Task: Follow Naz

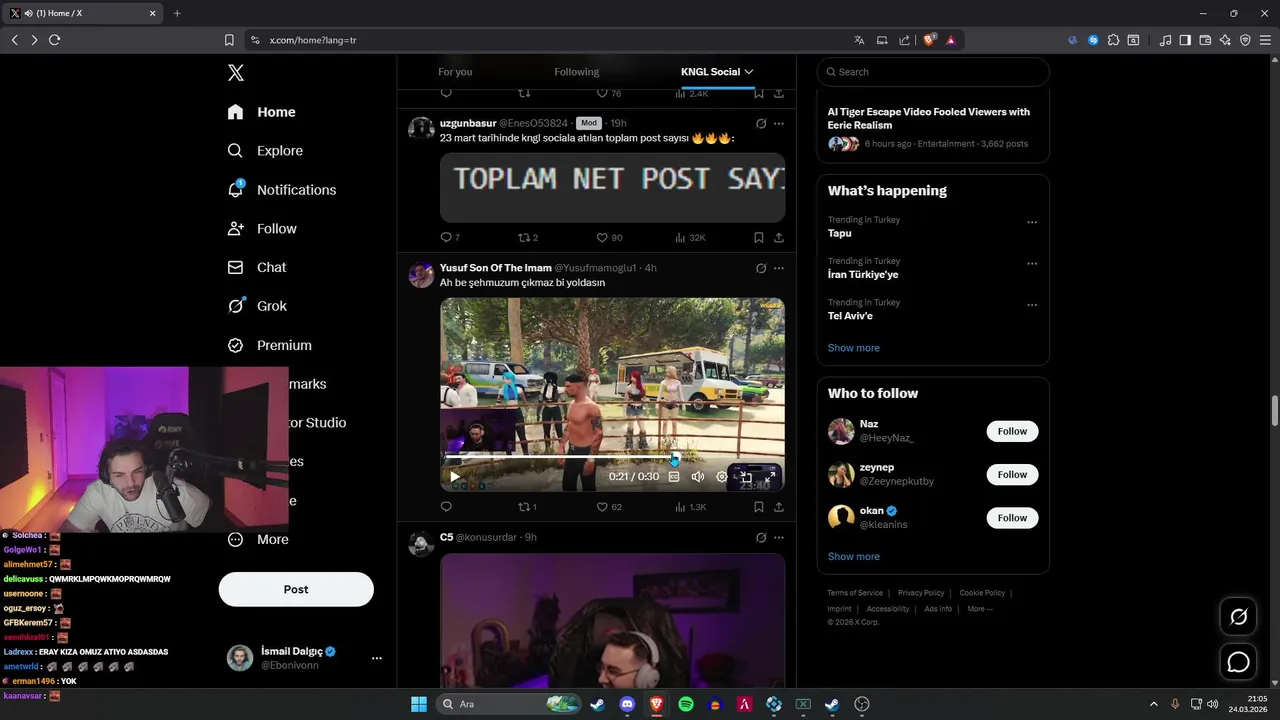Action: pos(1012,431)
